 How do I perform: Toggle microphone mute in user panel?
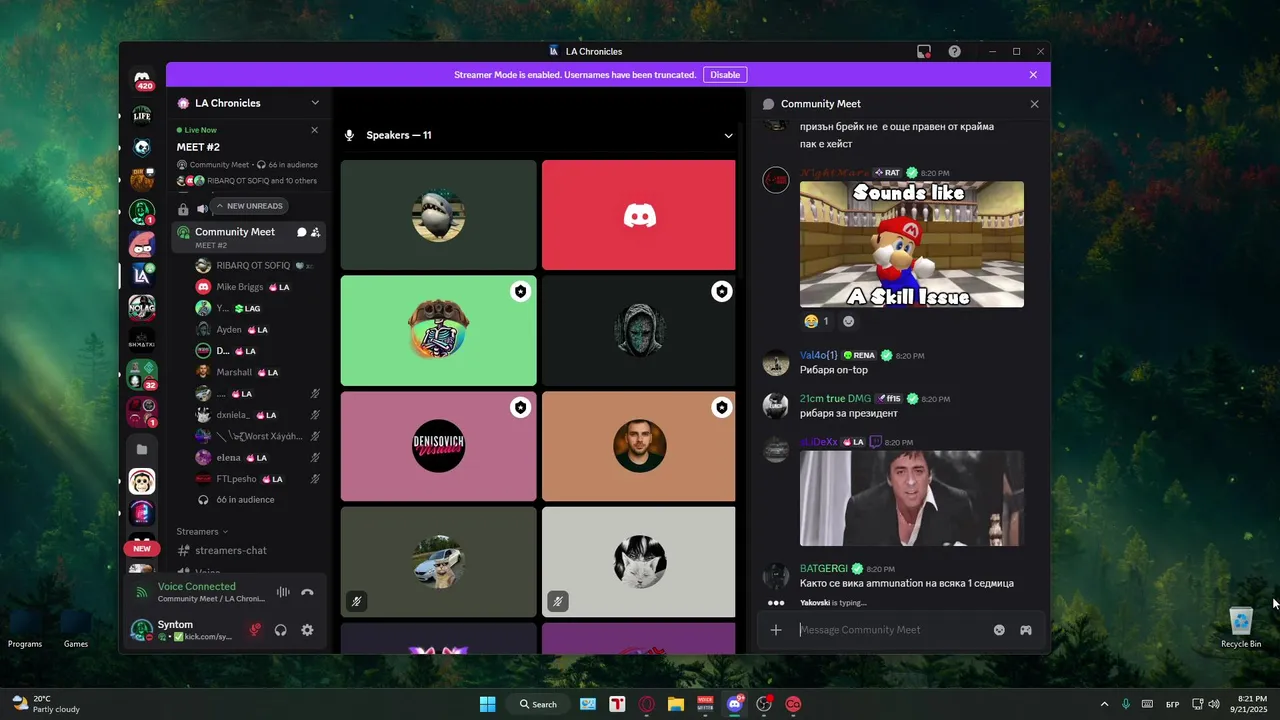[x=255, y=630]
